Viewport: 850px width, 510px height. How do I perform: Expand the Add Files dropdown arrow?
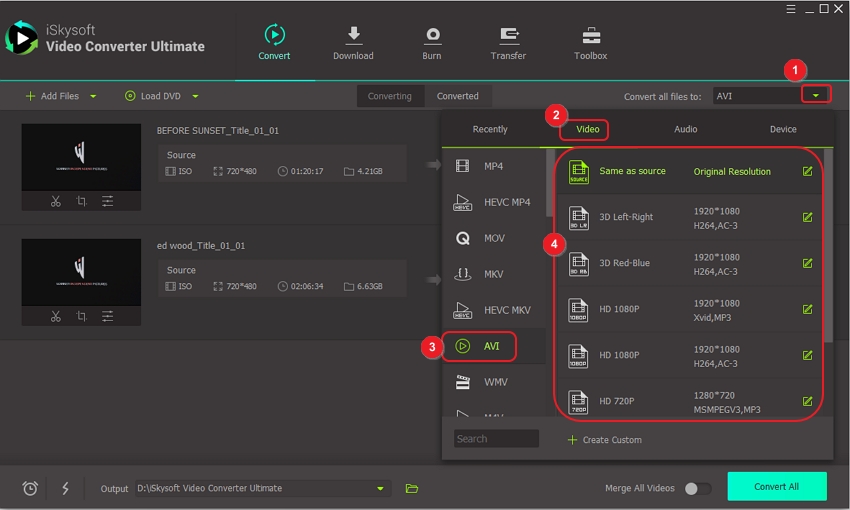pyautogui.click(x=93, y=96)
